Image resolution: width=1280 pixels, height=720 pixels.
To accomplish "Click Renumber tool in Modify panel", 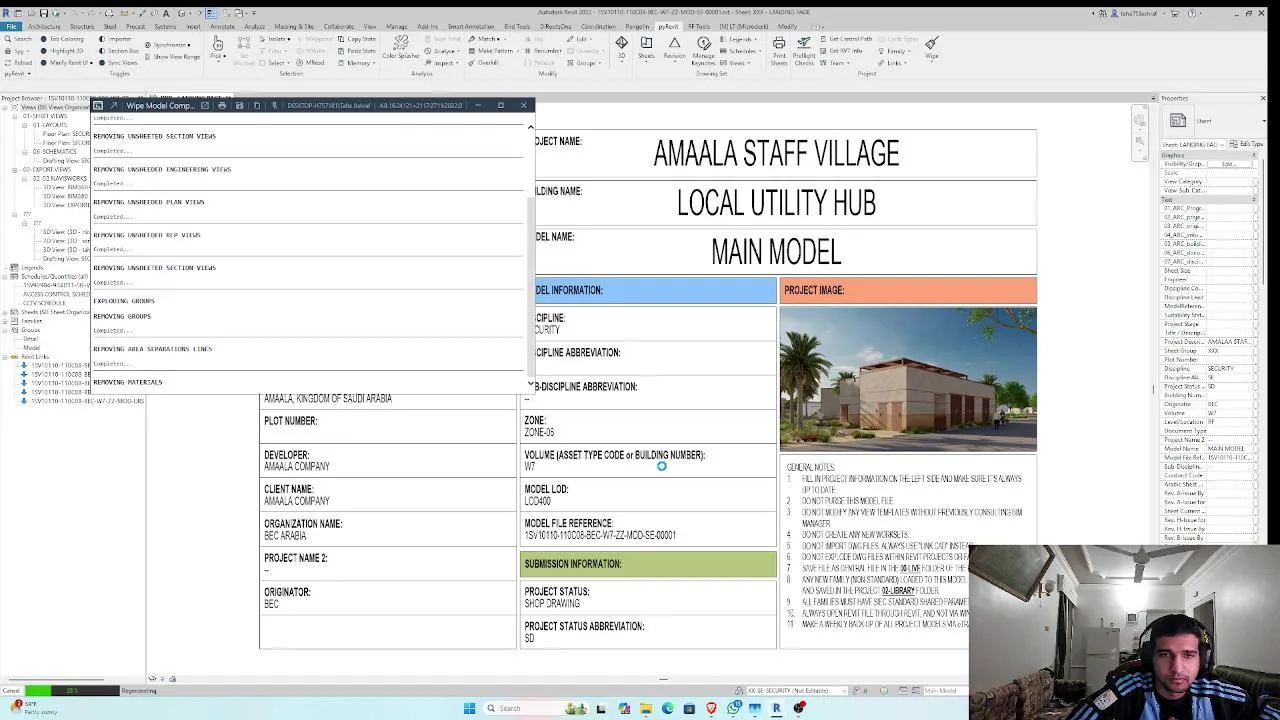I will point(544,51).
